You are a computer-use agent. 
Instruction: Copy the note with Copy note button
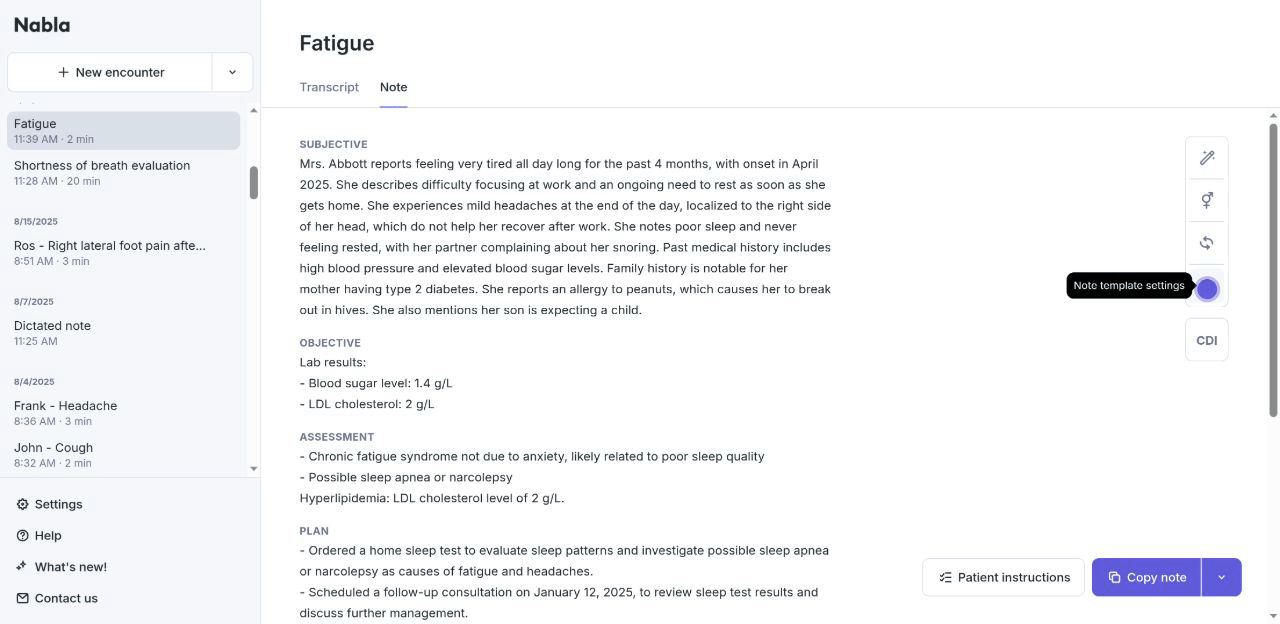1146,577
